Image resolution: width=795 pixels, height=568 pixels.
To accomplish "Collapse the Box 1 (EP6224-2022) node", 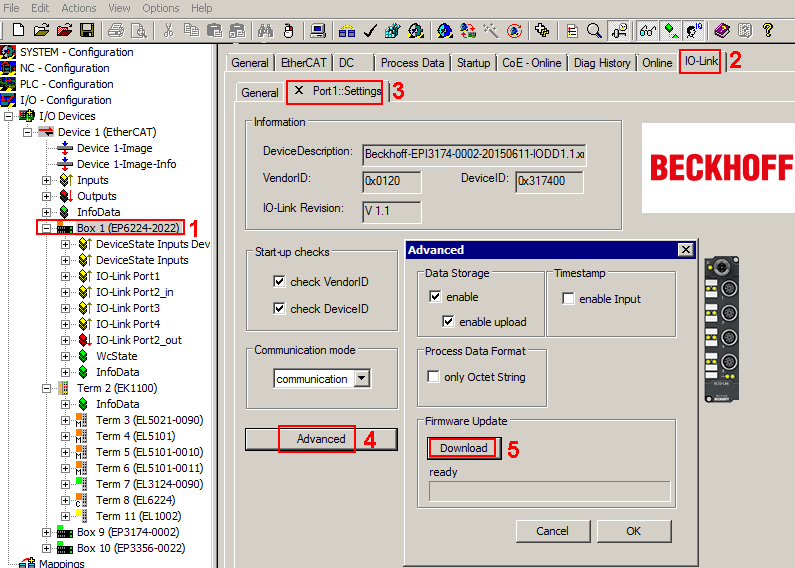I will [x=46, y=228].
